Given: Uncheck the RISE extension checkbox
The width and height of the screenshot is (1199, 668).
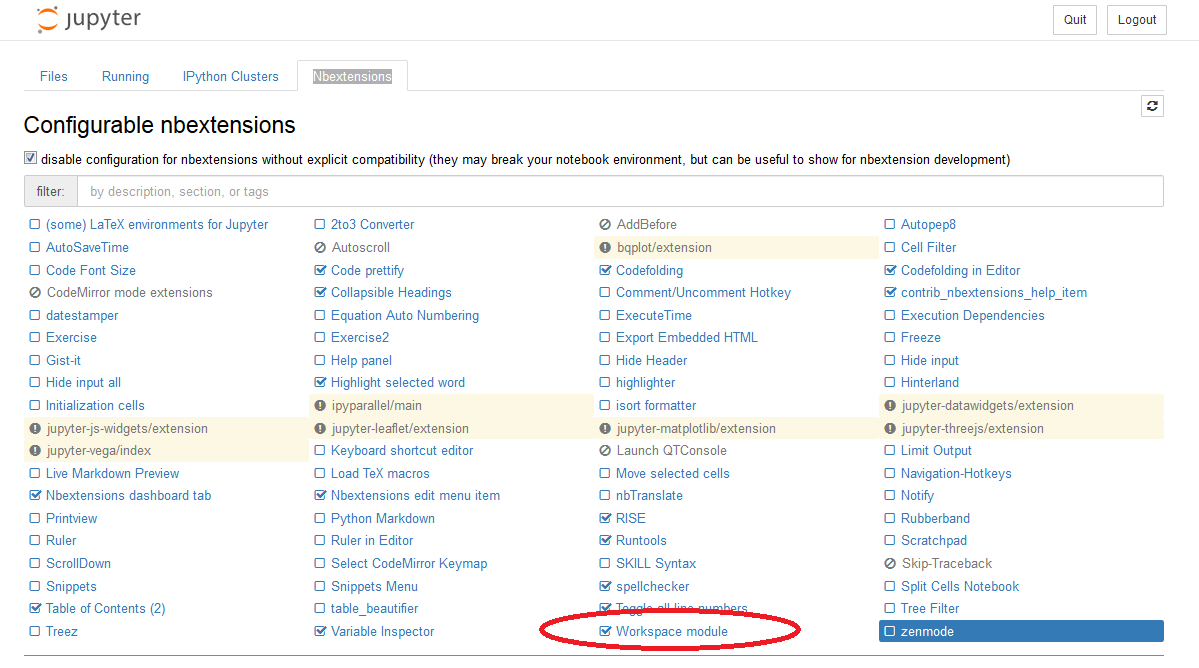Looking at the screenshot, I should click(x=605, y=518).
